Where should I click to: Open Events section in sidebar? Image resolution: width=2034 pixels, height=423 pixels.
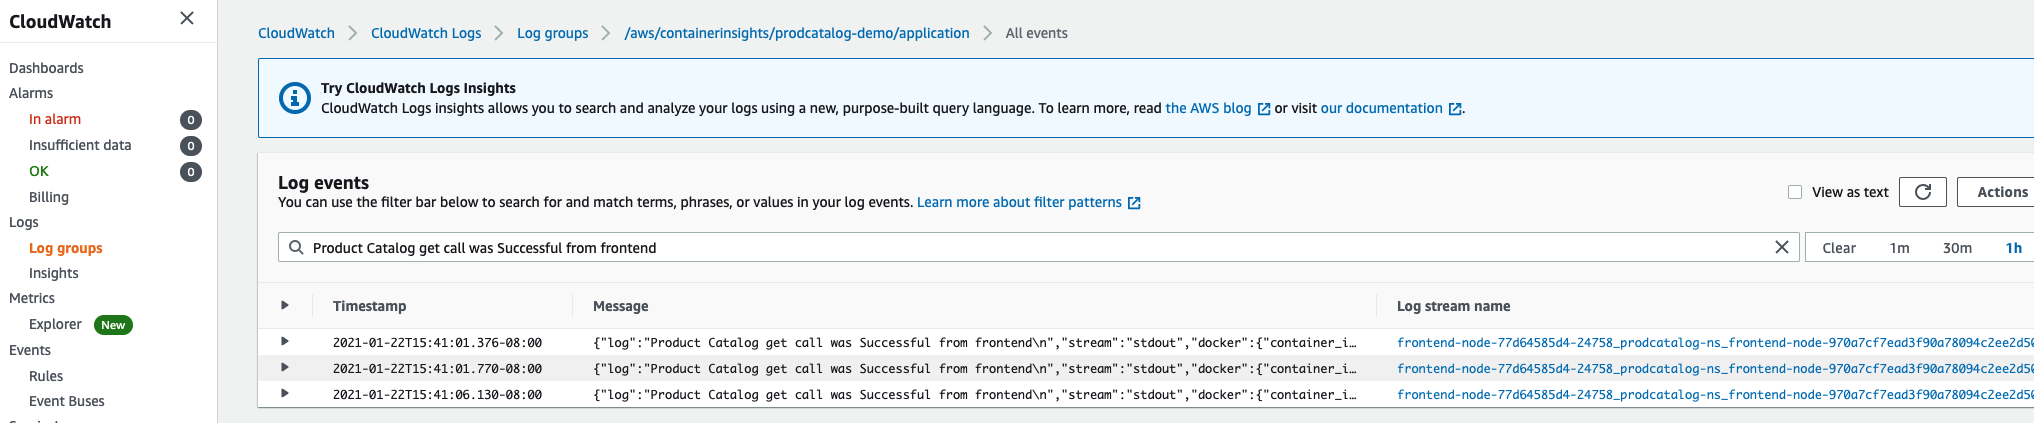point(30,350)
